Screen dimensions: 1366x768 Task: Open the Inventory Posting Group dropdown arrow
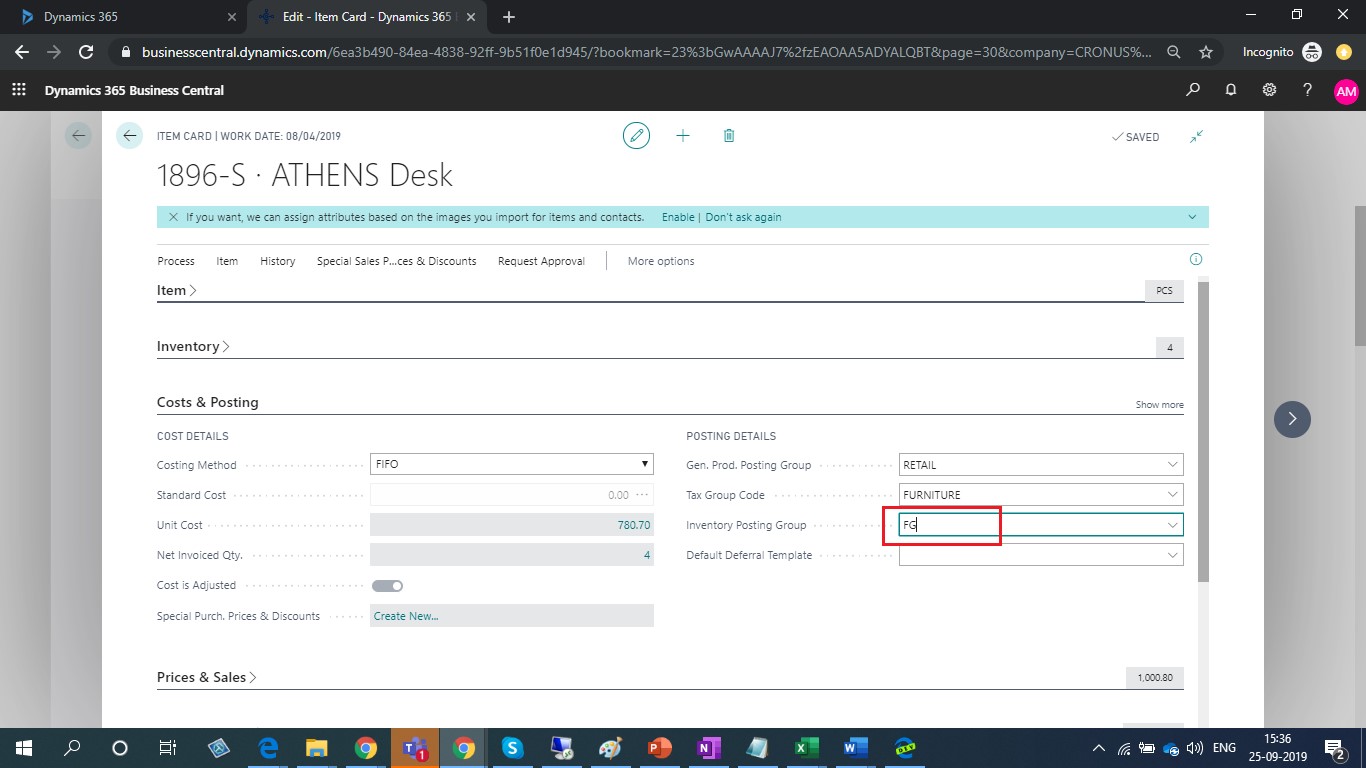1172,525
